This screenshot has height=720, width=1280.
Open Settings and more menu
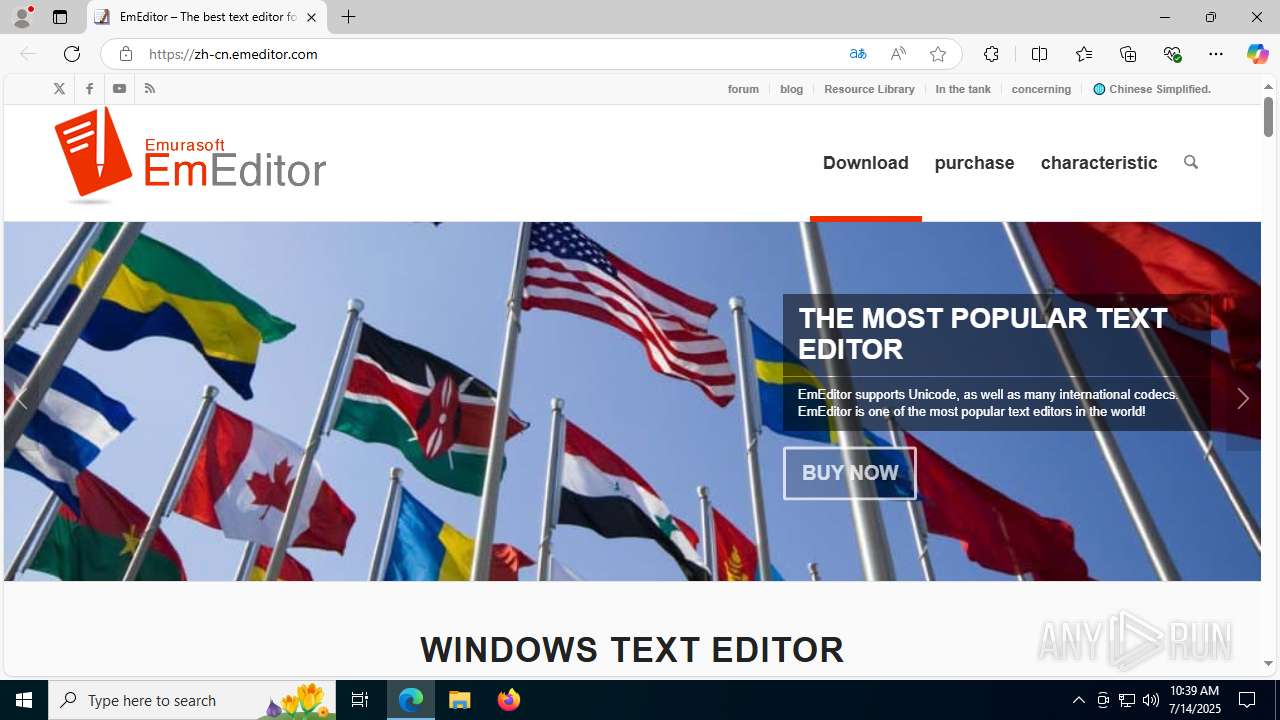click(x=1216, y=54)
